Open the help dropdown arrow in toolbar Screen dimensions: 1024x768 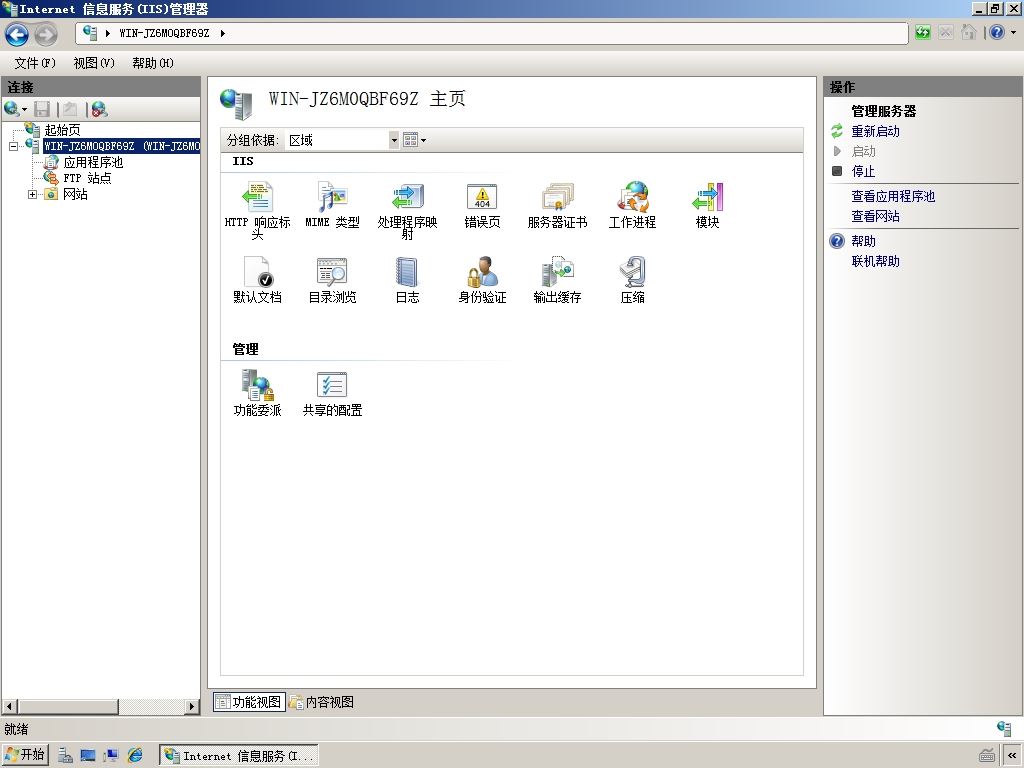tap(1014, 33)
